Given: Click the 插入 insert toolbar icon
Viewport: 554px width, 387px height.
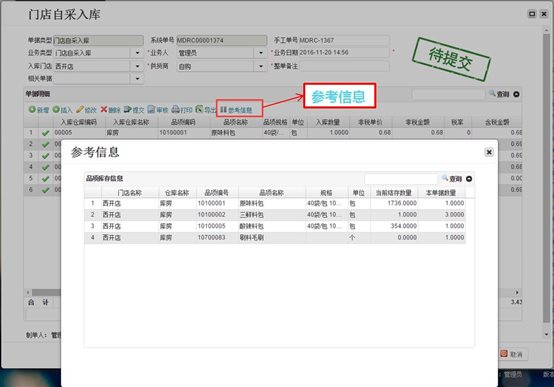Looking at the screenshot, I should click(x=56, y=110).
